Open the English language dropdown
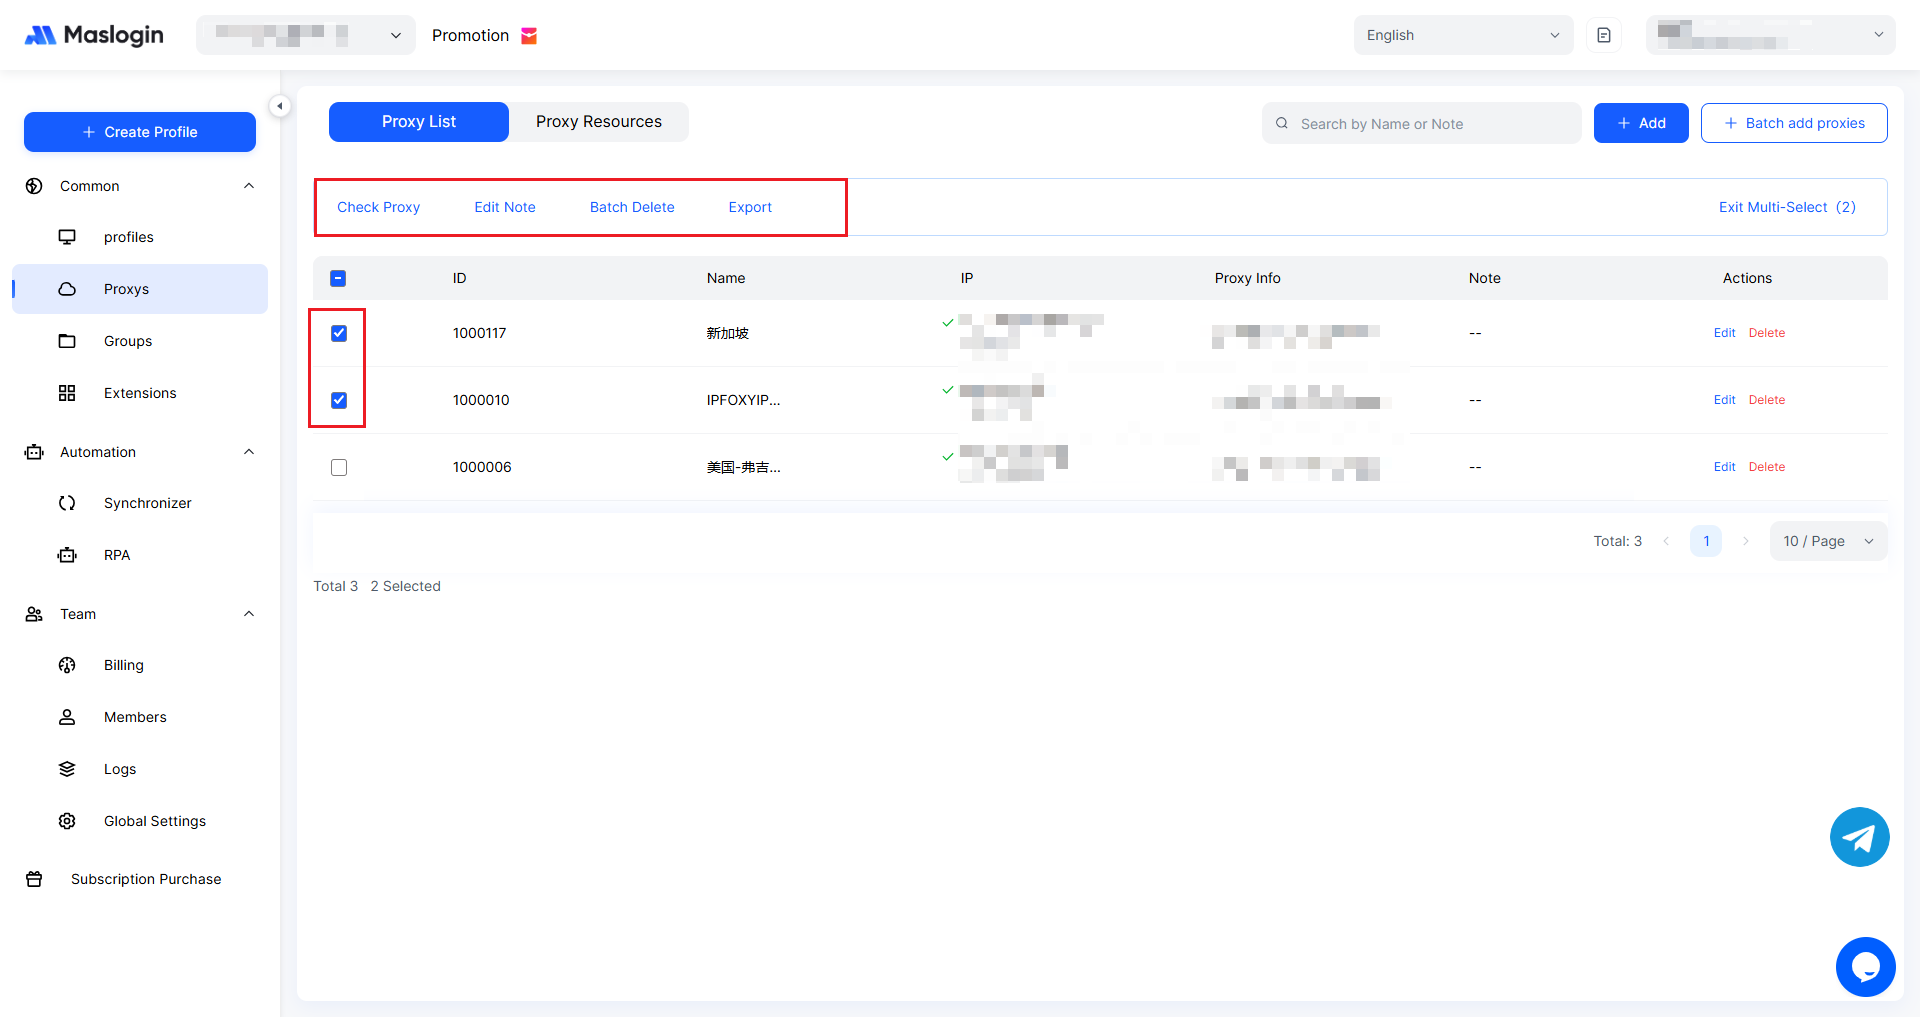 pyautogui.click(x=1462, y=35)
